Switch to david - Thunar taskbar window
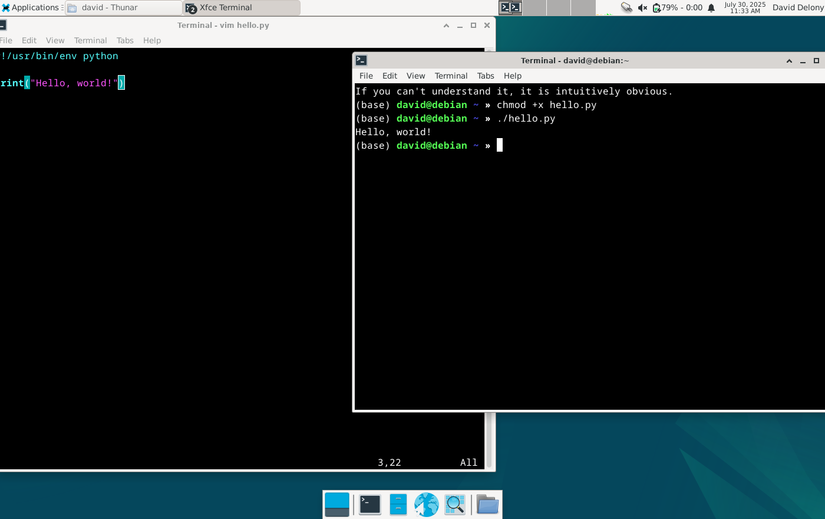 tap(120, 7)
